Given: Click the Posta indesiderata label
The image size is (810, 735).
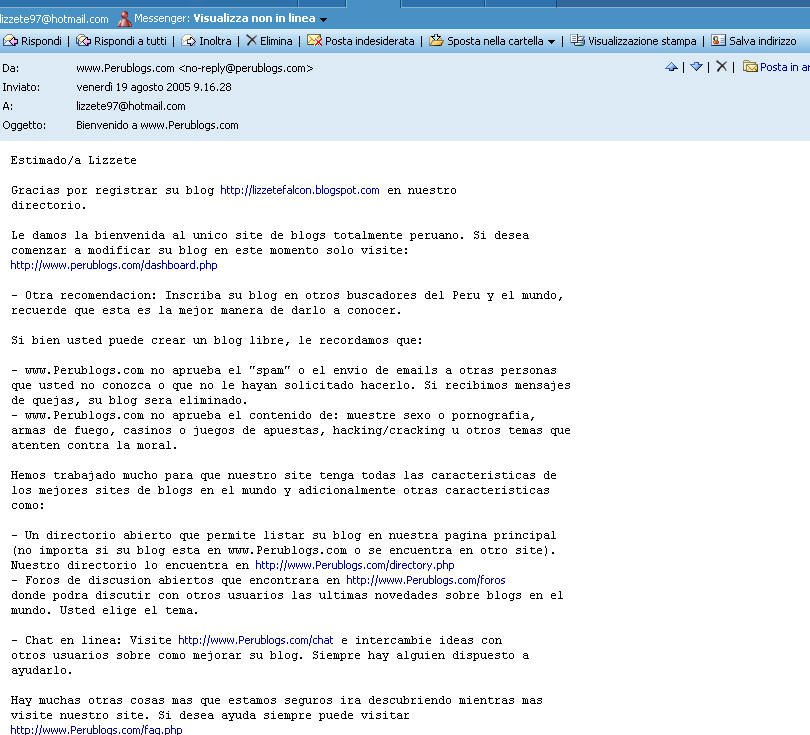Looking at the screenshot, I should point(369,41).
